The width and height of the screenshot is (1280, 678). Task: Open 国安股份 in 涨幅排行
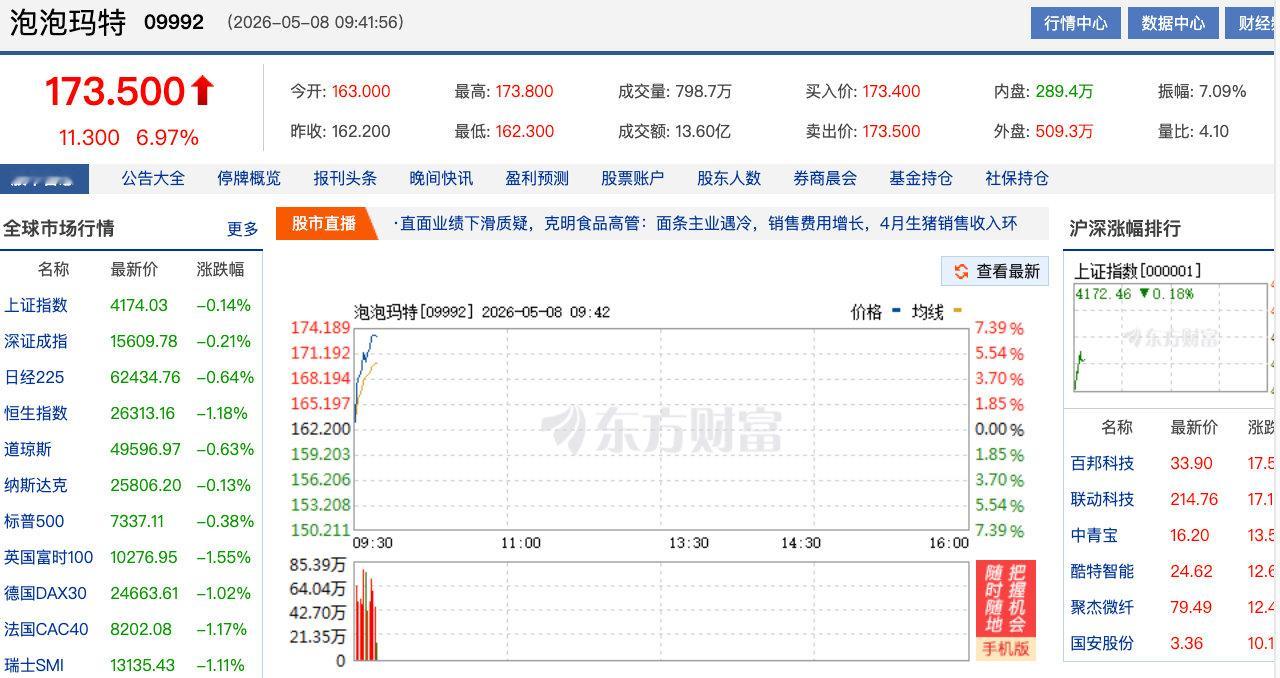[x=1102, y=643]
